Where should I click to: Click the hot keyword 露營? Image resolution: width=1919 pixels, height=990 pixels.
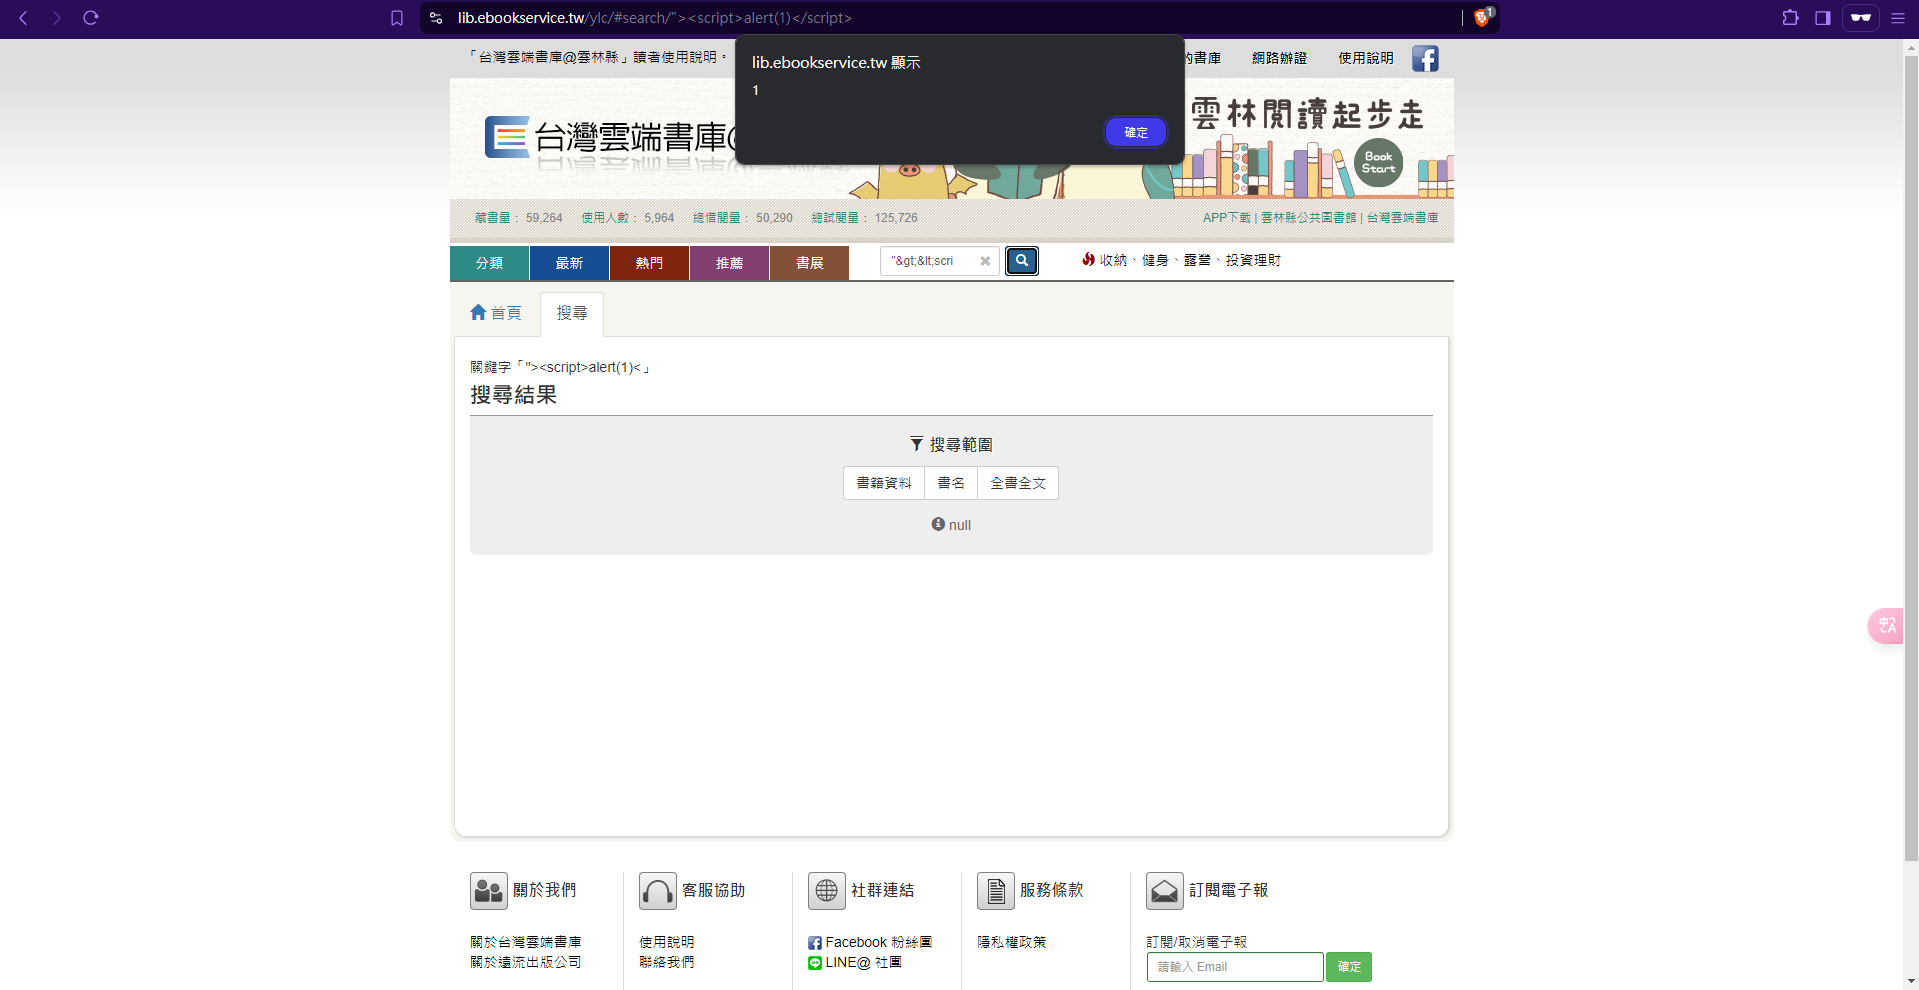point(1197,260)
